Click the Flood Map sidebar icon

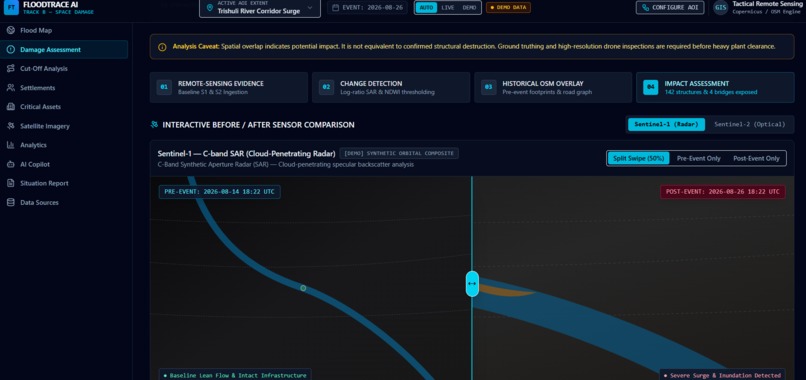tap(10, 30)
